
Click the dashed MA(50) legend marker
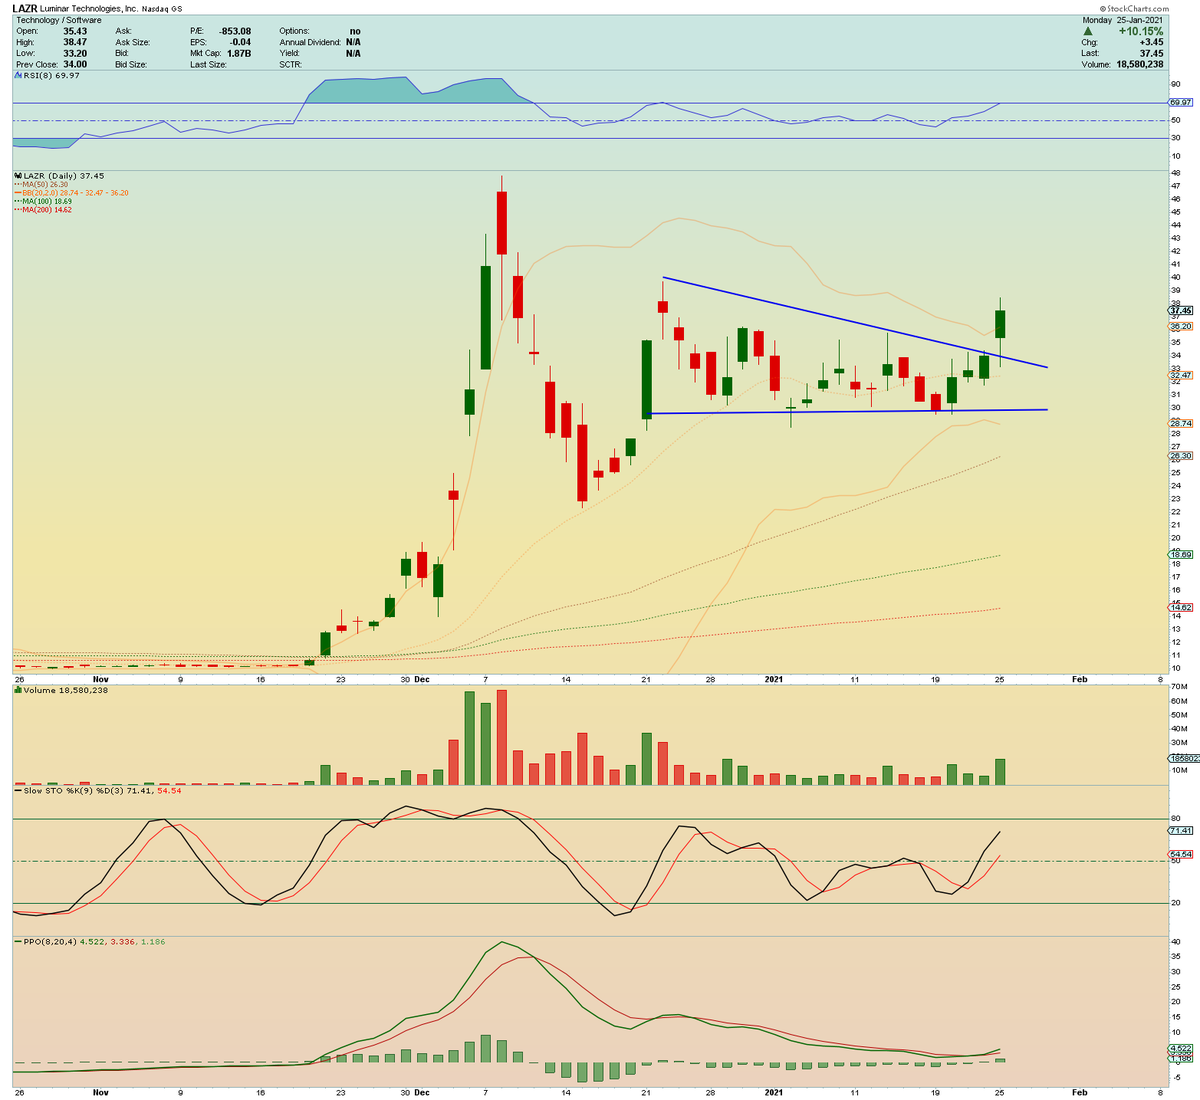[x=19, y=185]
